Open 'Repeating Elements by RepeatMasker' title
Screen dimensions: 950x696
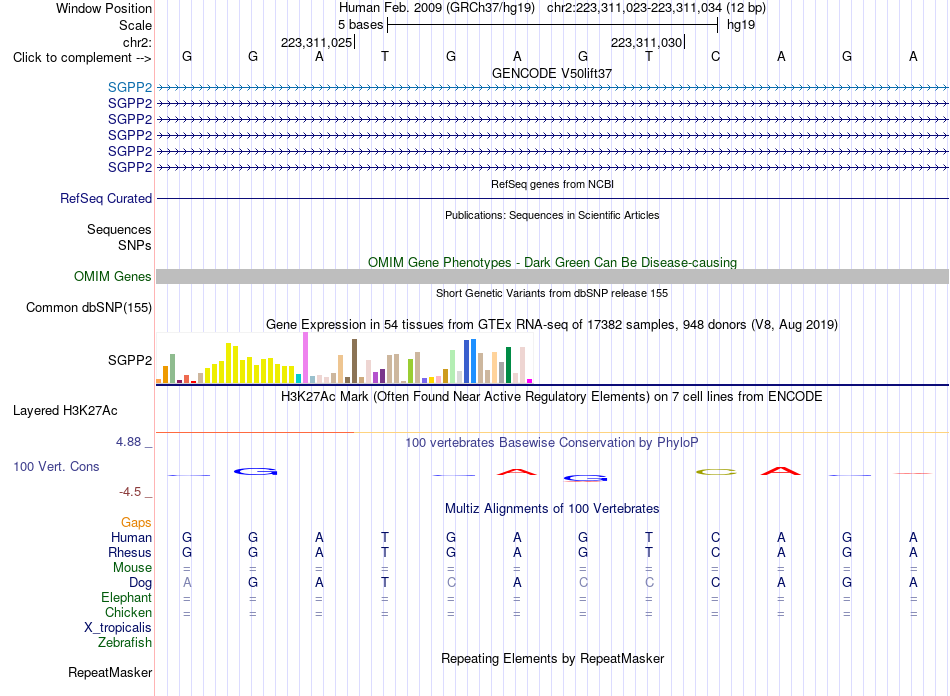552,659
